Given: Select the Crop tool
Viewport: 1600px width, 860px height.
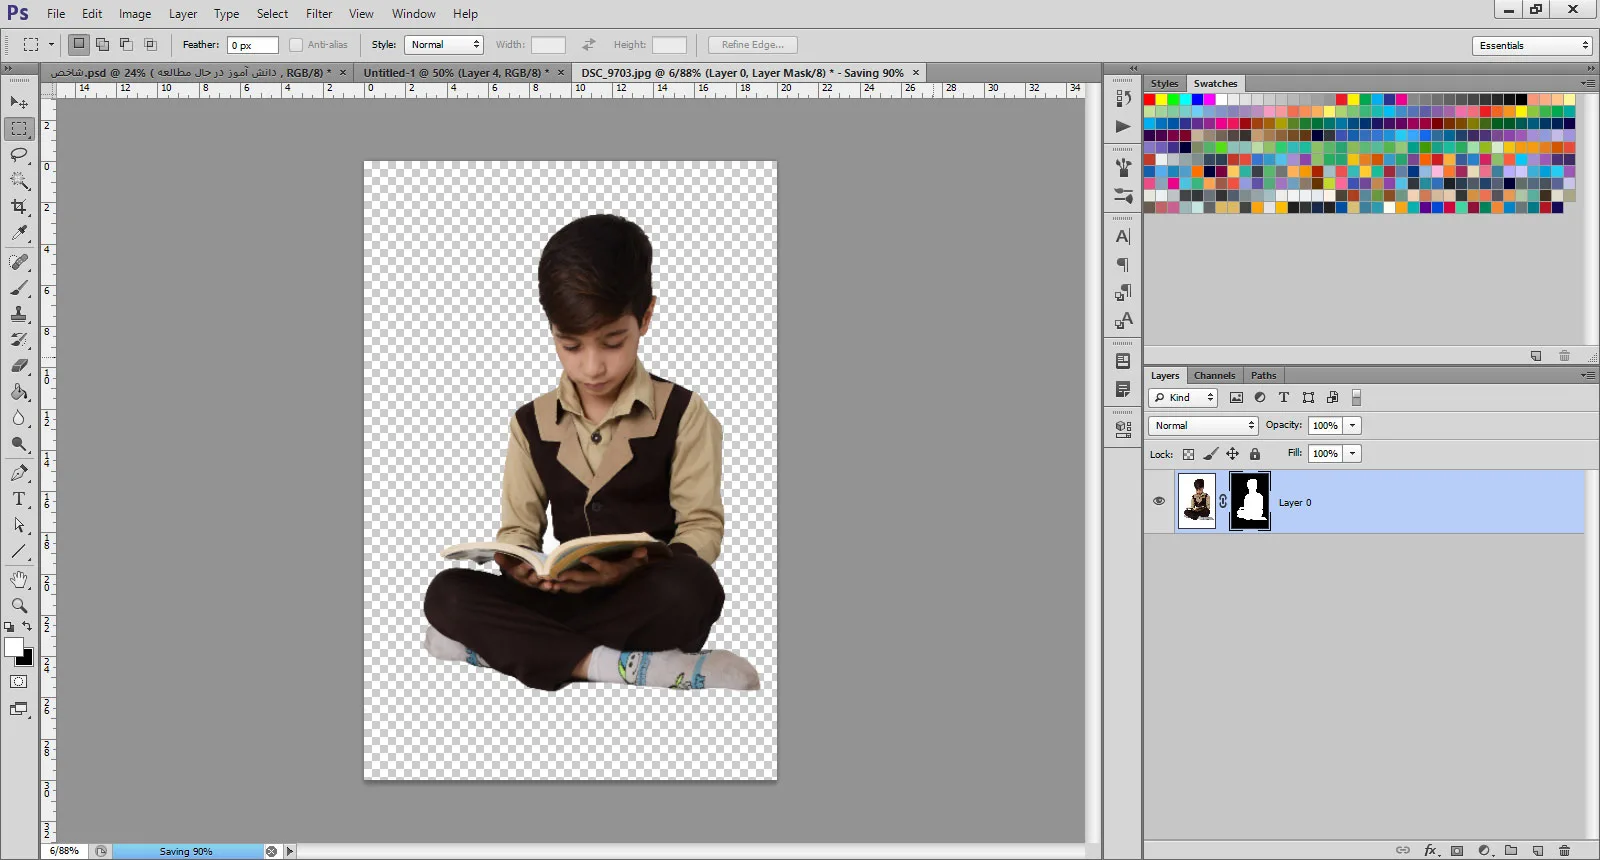Looking at the screenshot, I should [19, 207].
